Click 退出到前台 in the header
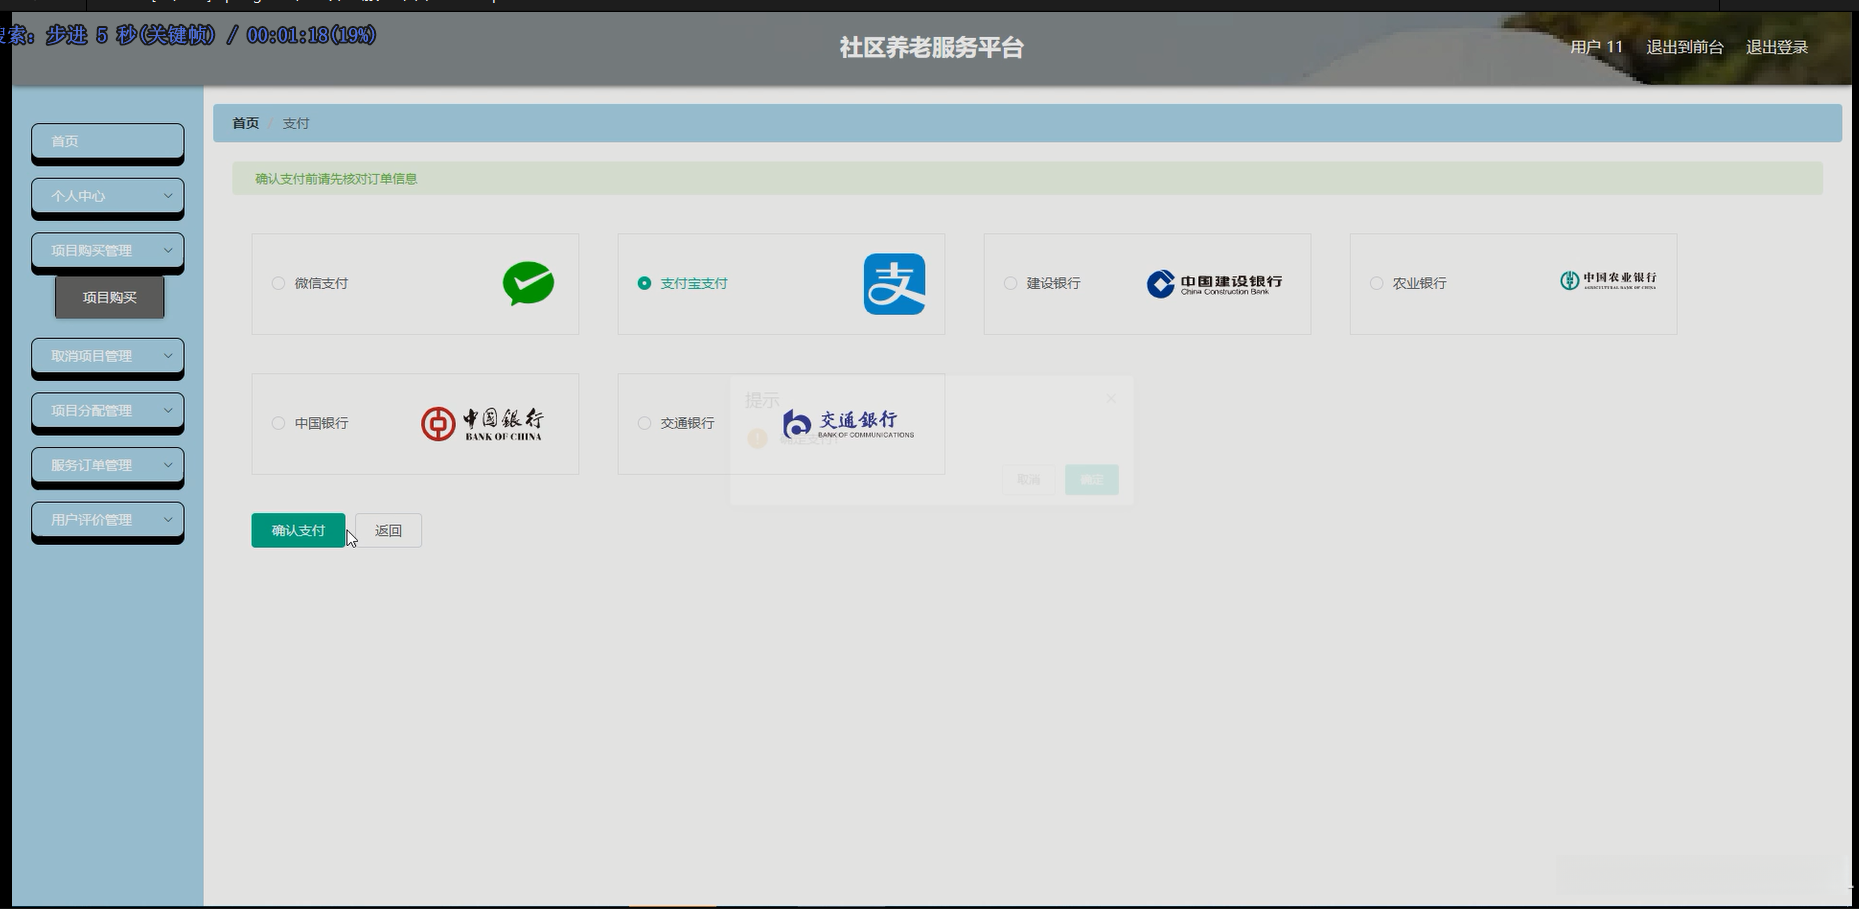Viewport: 1859px width, 909px height. point(1685,47)
